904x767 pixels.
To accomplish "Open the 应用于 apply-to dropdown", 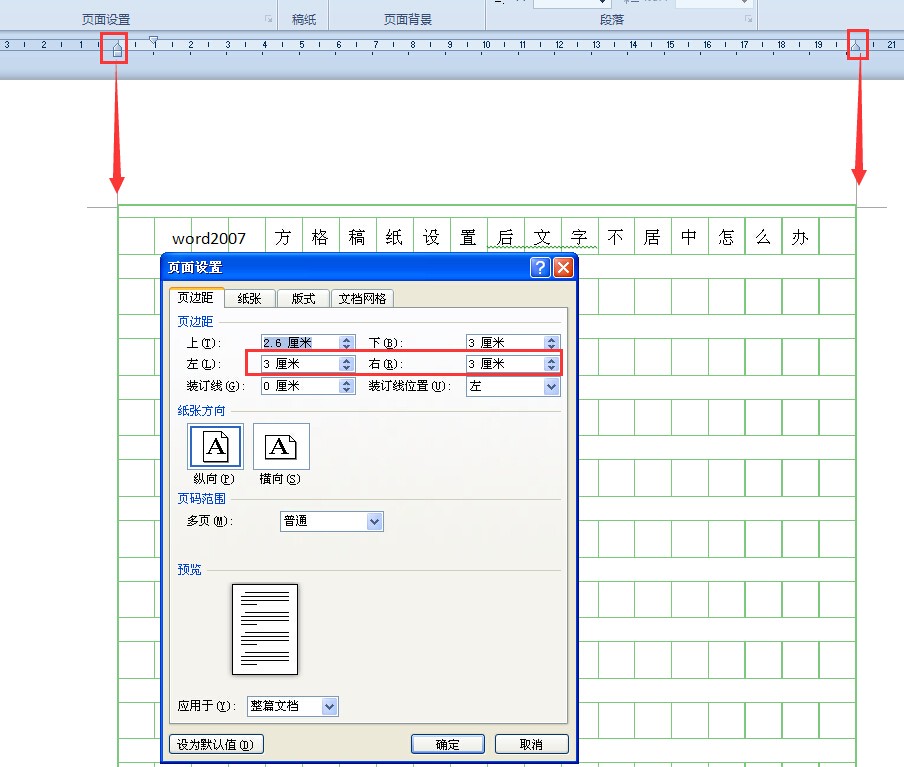I will pos(329,706).
